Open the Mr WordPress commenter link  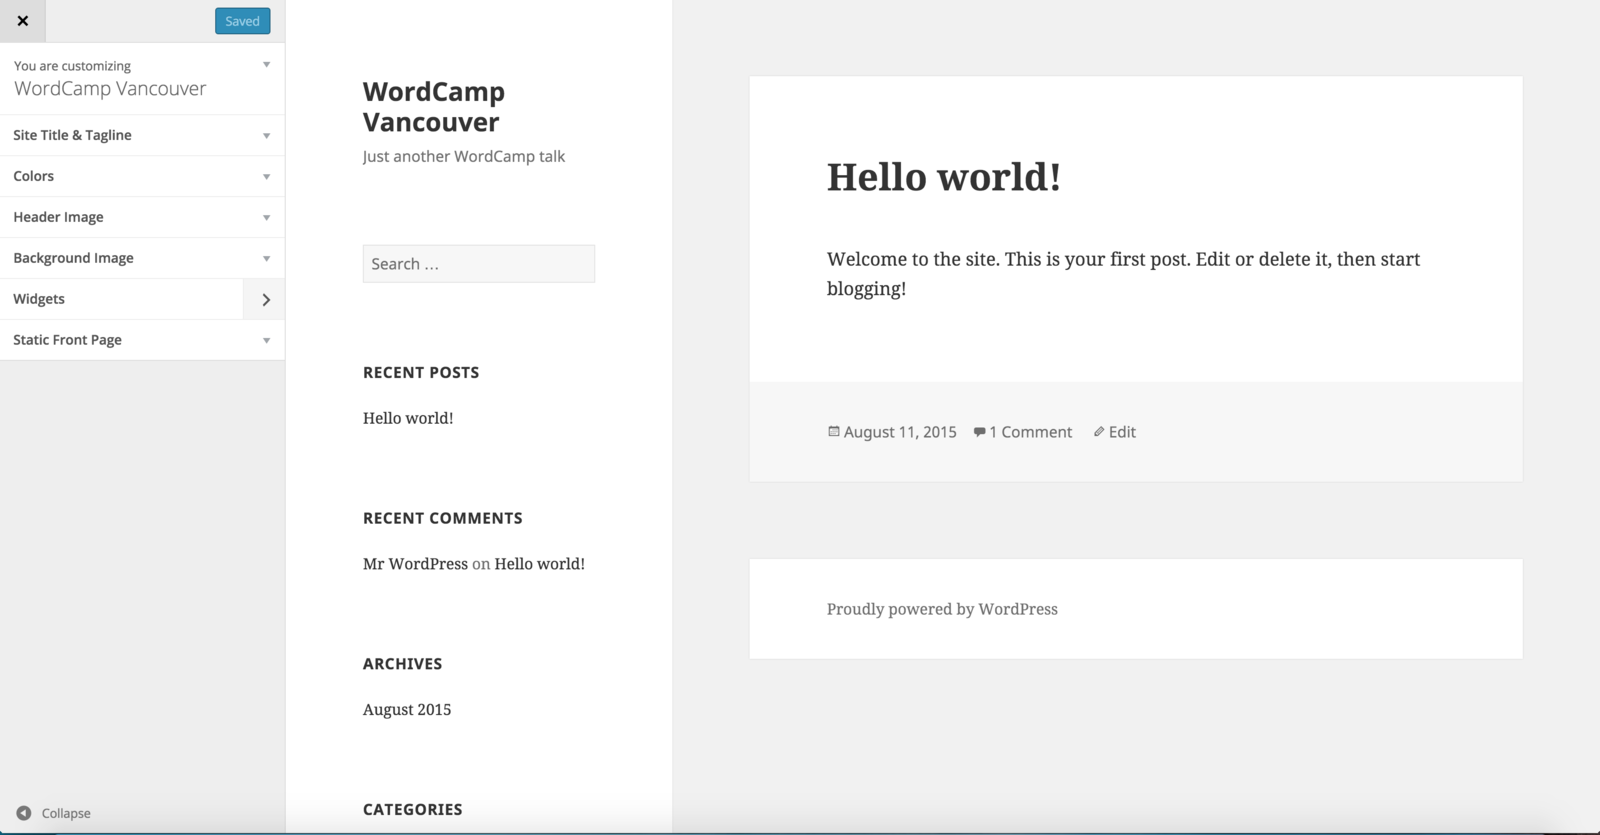(x=415, y=564)
